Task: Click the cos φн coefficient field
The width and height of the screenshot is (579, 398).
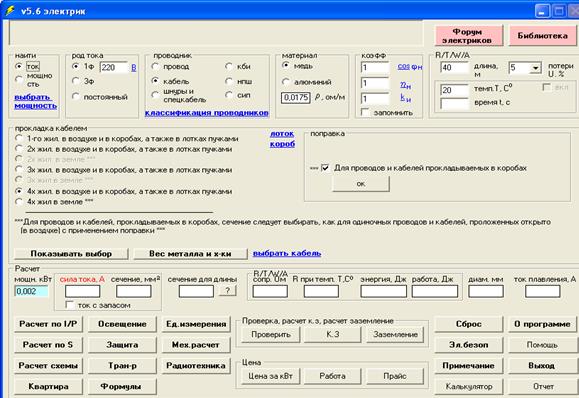Action: coord(375,68)
